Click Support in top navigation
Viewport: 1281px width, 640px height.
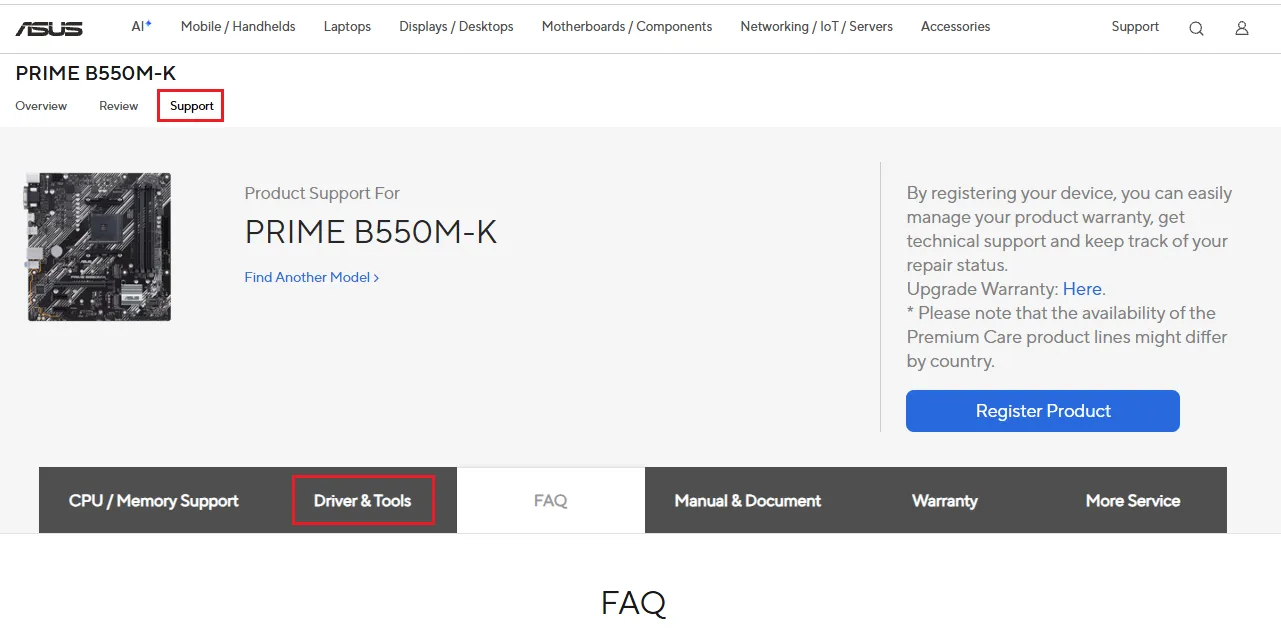coord(1135,26)
